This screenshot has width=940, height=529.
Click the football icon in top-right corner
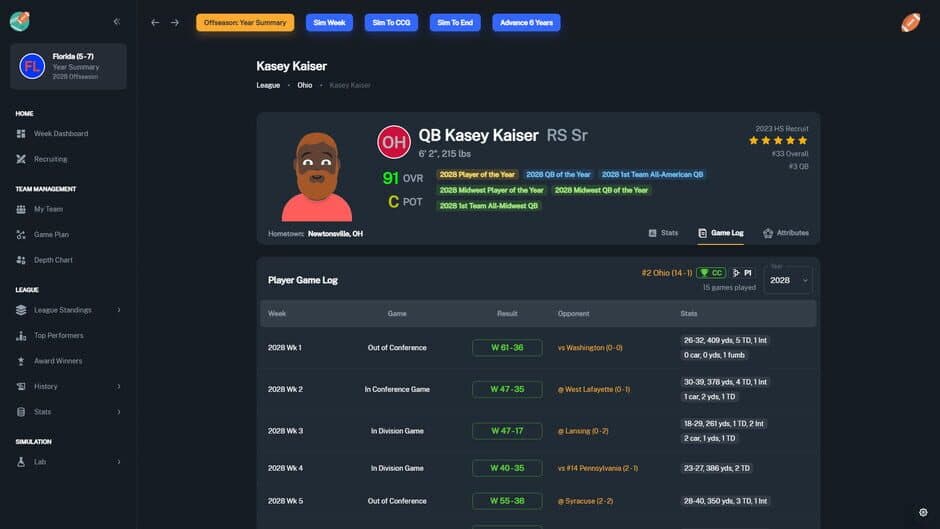pyautogui.click(x=910, y=22)
